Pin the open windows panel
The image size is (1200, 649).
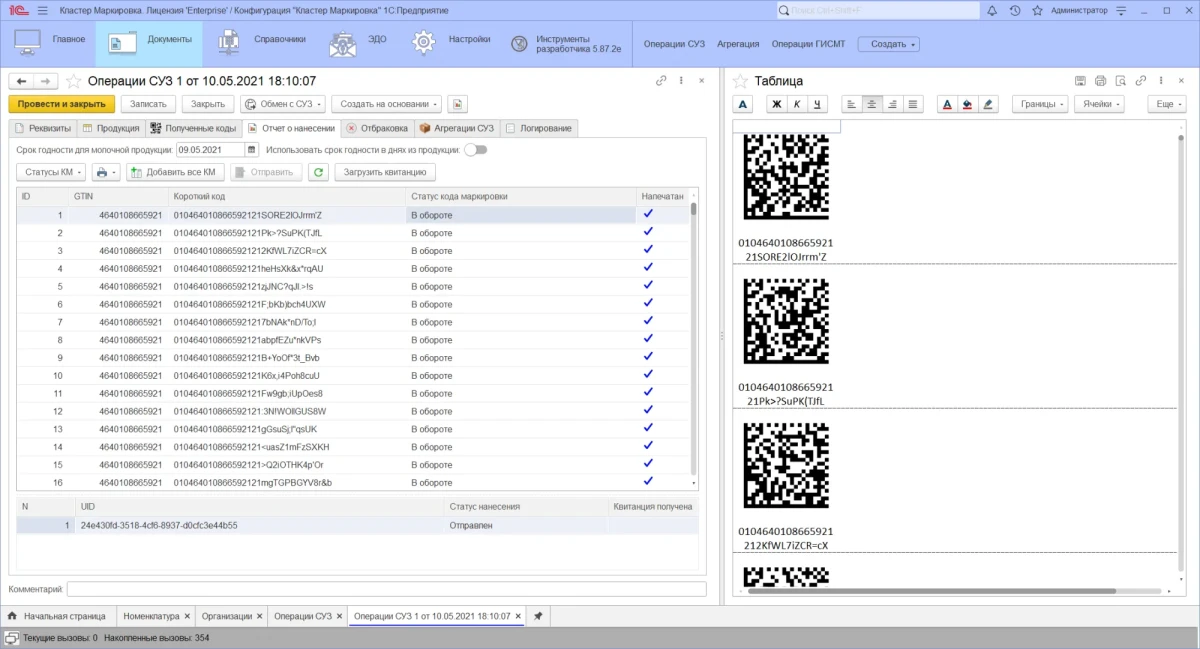coord(538,616)
